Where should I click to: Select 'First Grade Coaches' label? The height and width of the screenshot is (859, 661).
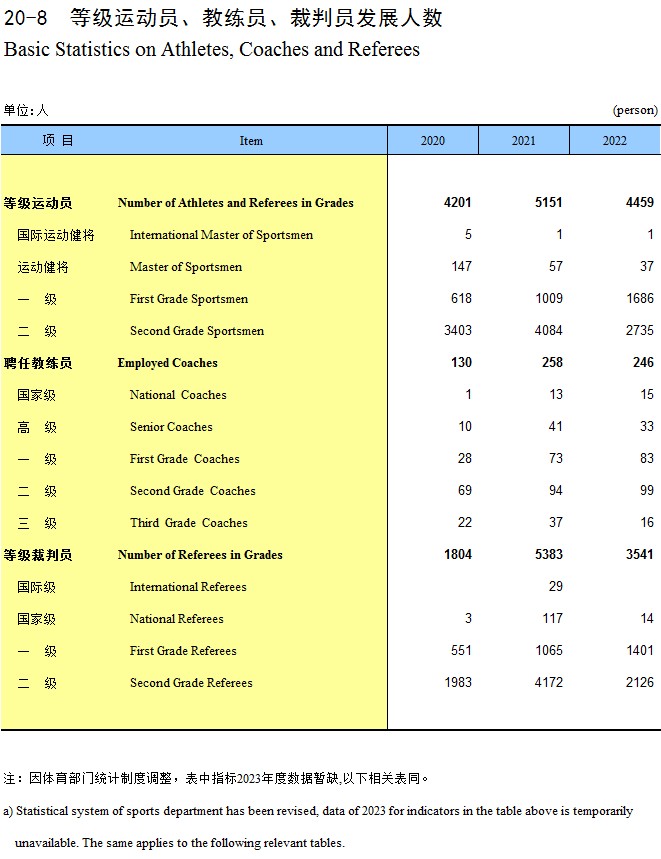click(185, 459)
